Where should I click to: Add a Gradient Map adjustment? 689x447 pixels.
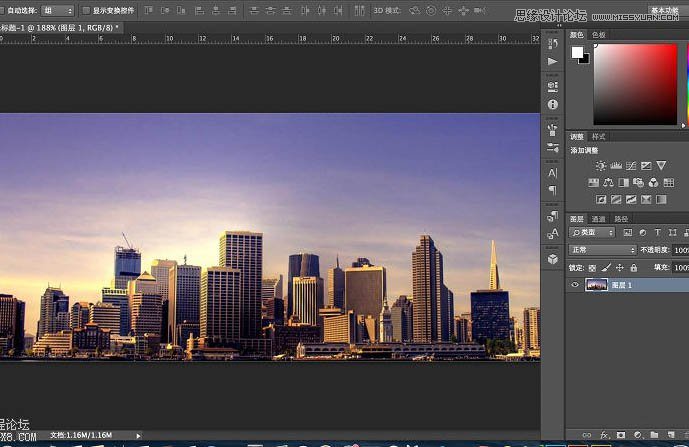(661, 200)
